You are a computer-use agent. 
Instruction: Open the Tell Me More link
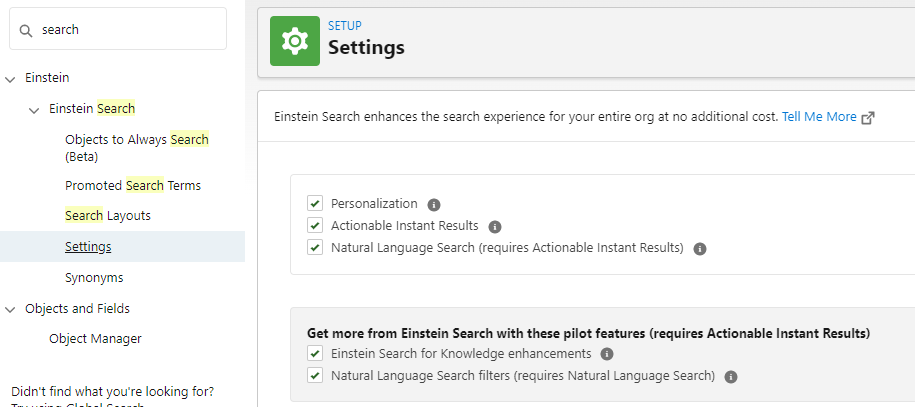click(x=819, y=117)
